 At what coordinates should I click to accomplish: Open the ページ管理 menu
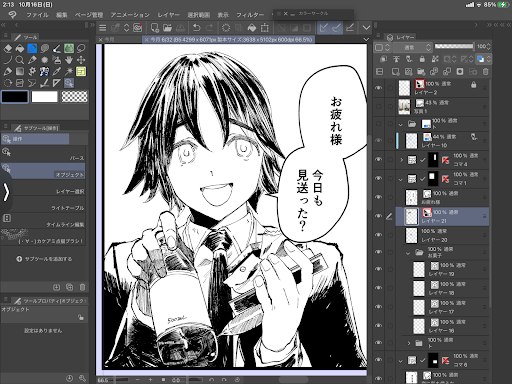(x=89, y=15)
